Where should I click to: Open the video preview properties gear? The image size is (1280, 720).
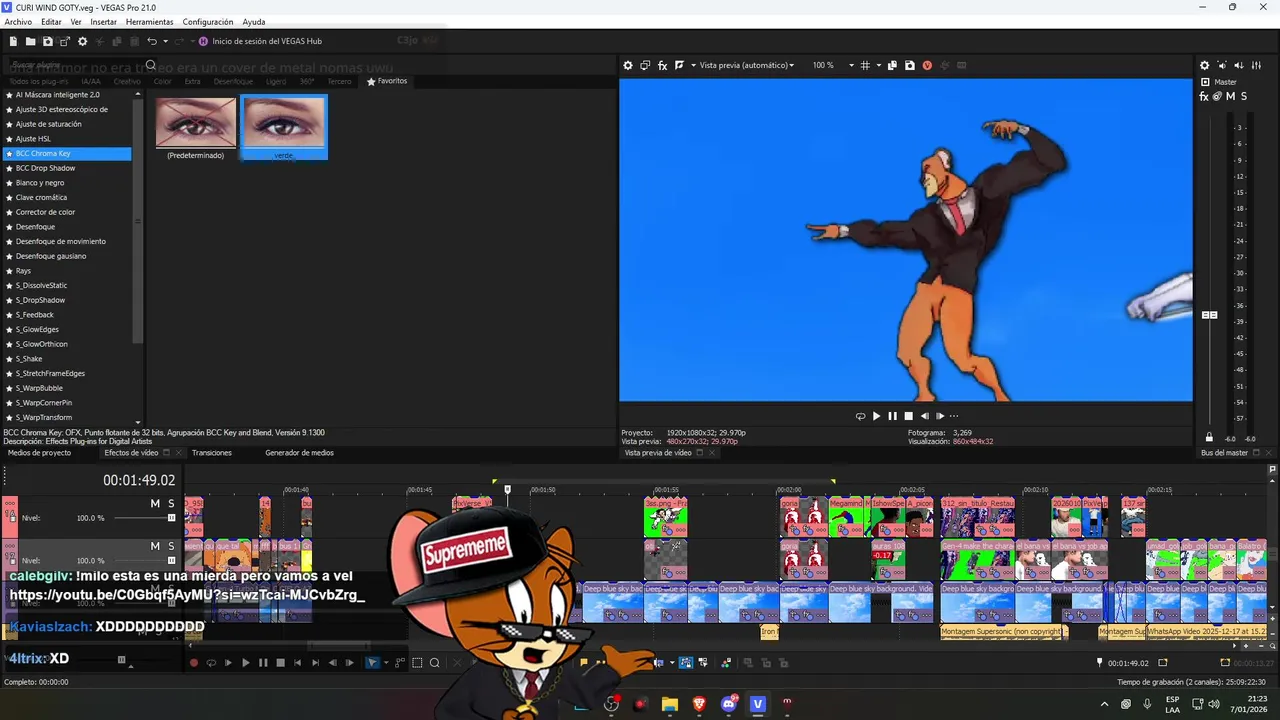(628, 65)
